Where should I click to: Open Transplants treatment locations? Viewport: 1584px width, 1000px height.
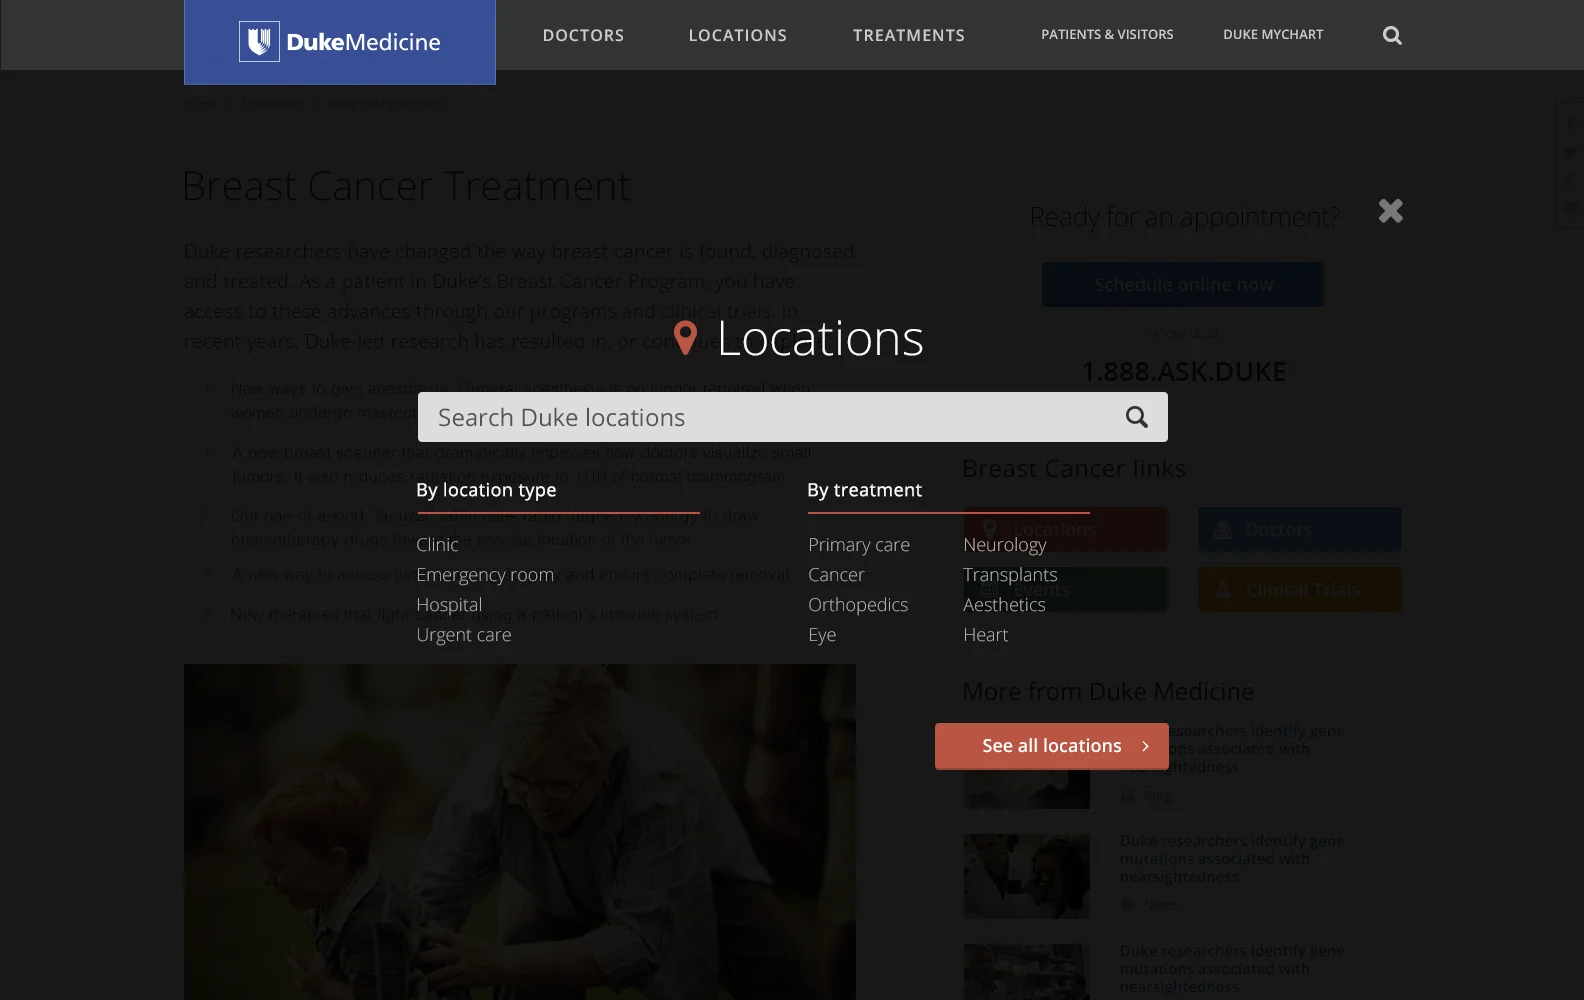(1010, 575)
